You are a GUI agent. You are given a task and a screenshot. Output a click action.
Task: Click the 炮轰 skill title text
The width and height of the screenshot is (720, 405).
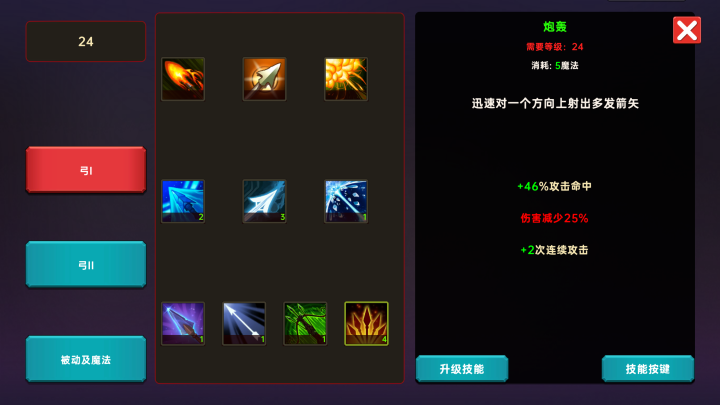pyautogui.click(x=555, y=27)
